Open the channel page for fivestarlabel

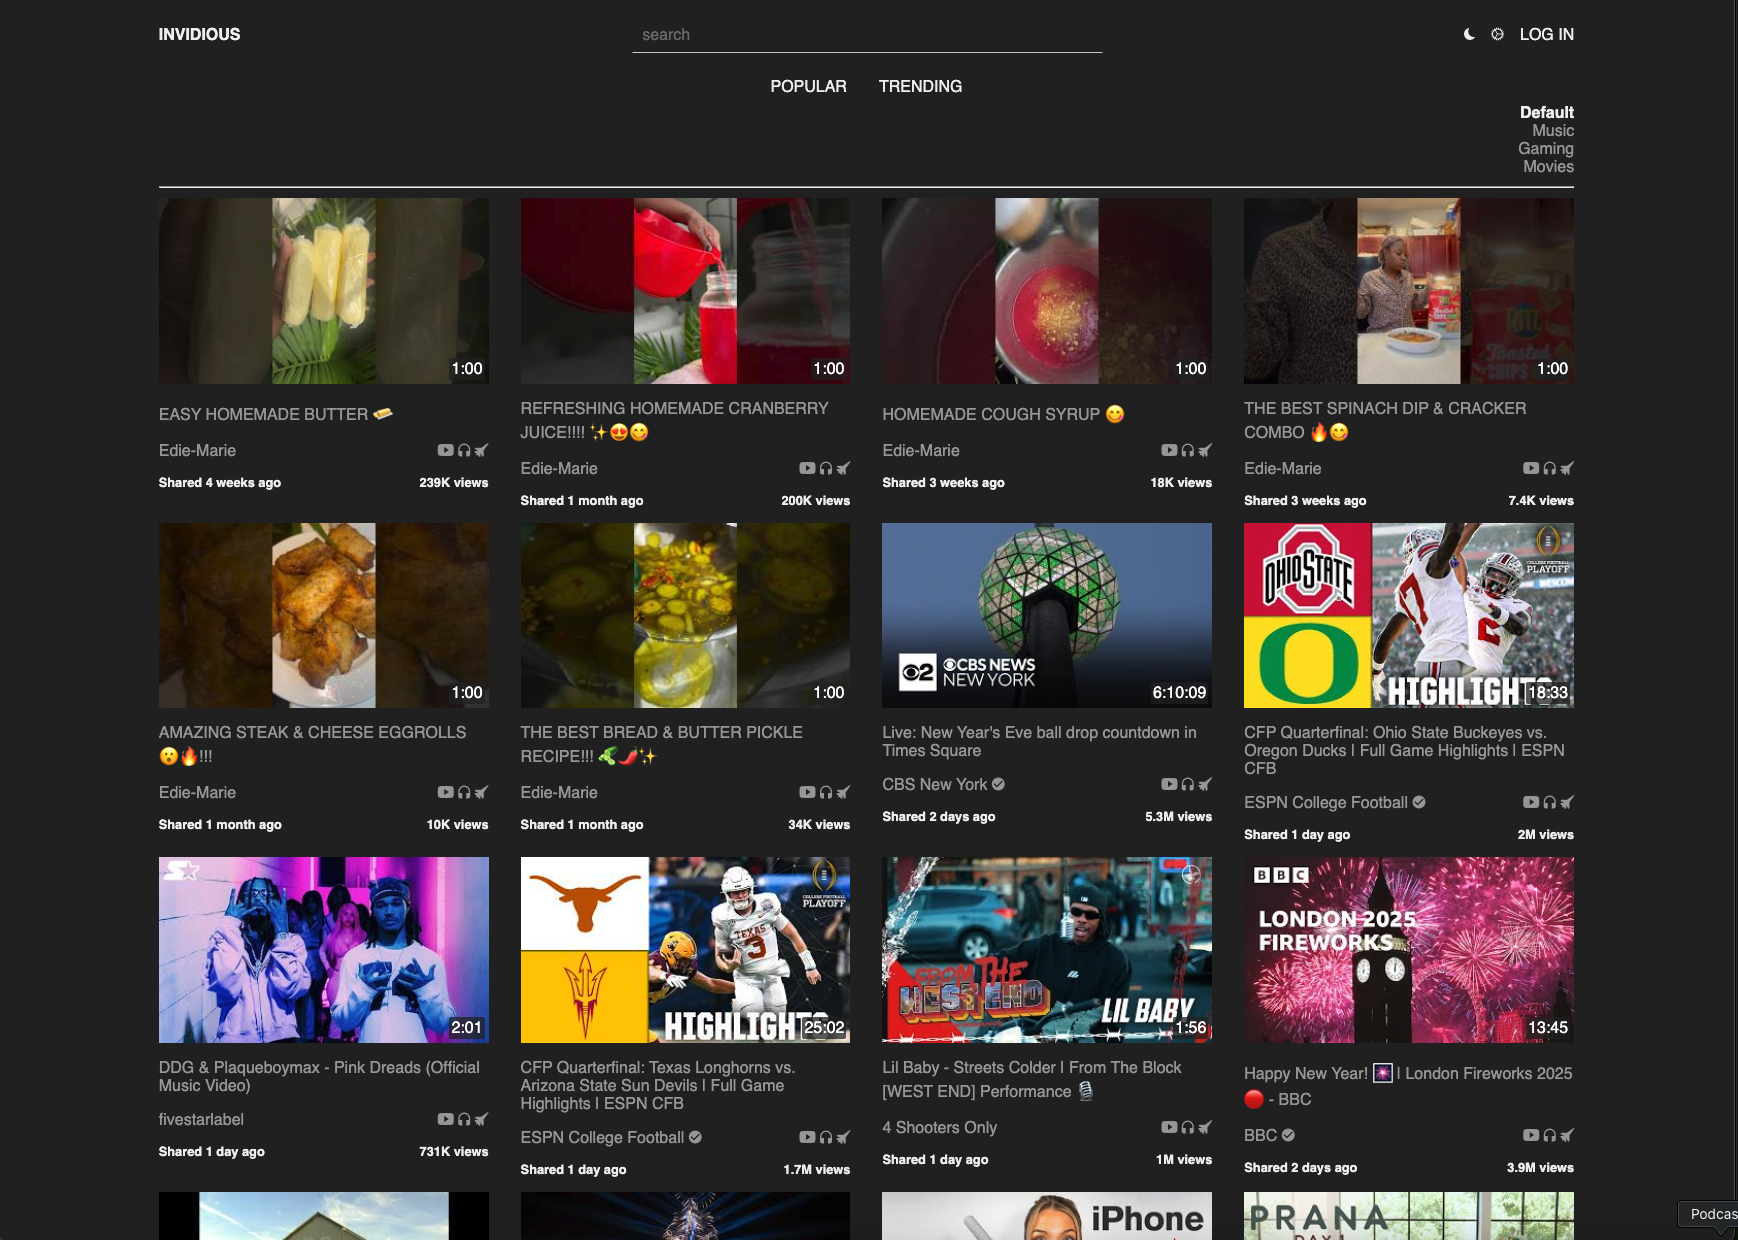coord(200,1119)
